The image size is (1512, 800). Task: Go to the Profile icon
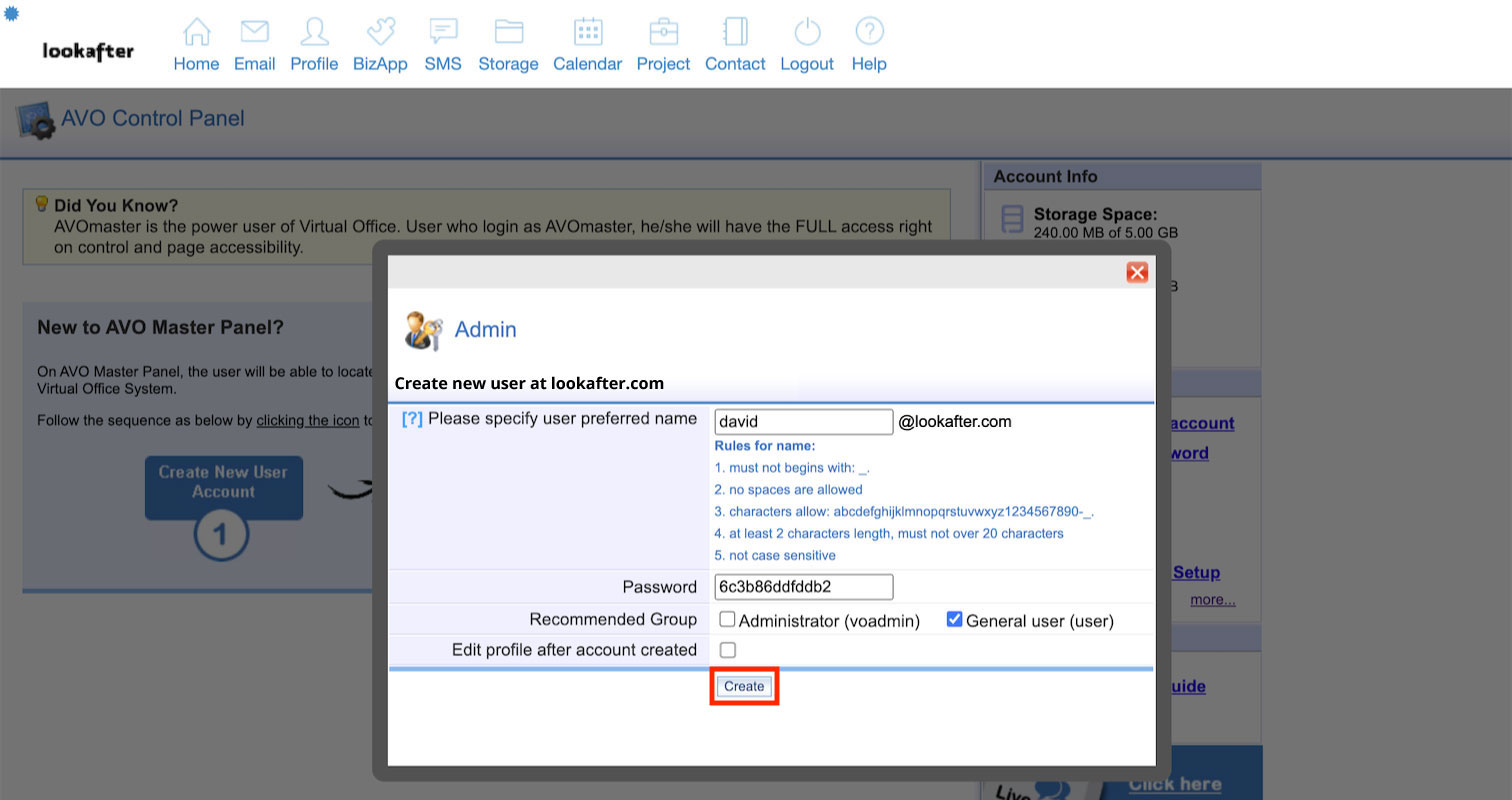(314, 33)
